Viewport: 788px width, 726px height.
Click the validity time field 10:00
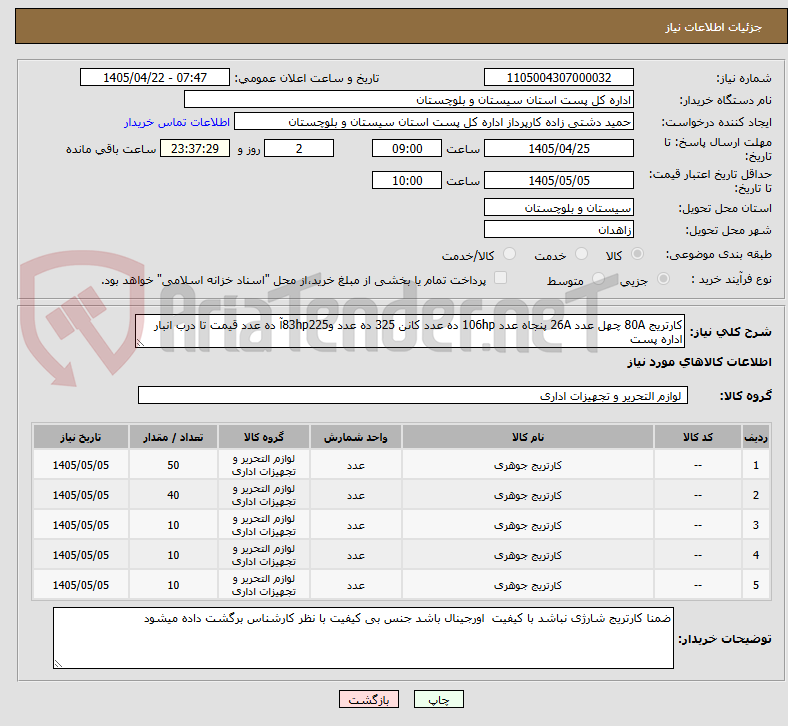click(x=407, y=180)
